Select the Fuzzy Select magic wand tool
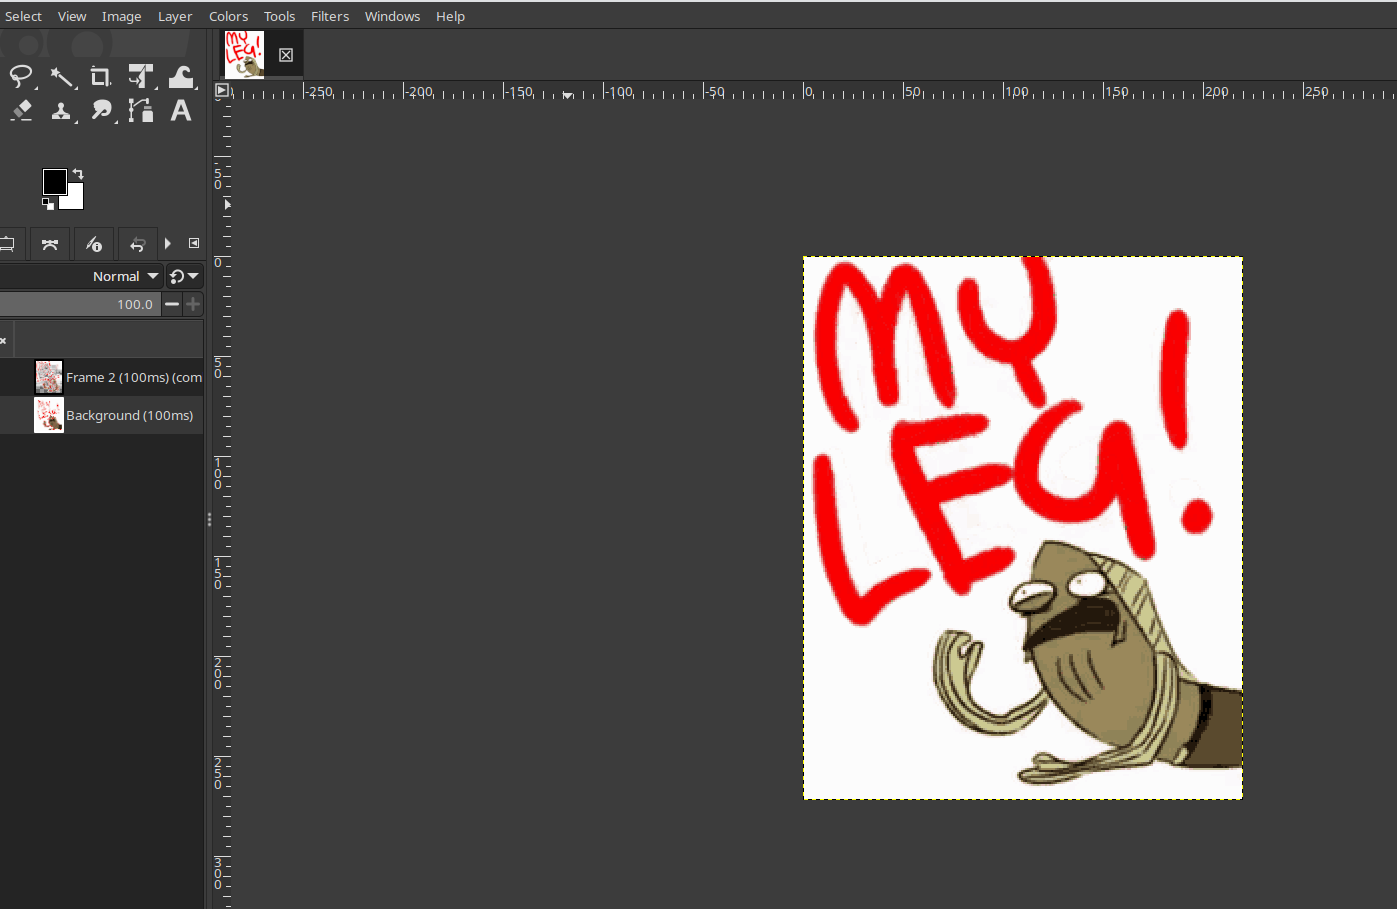The image size is (1397, 909). coord(62,77)
